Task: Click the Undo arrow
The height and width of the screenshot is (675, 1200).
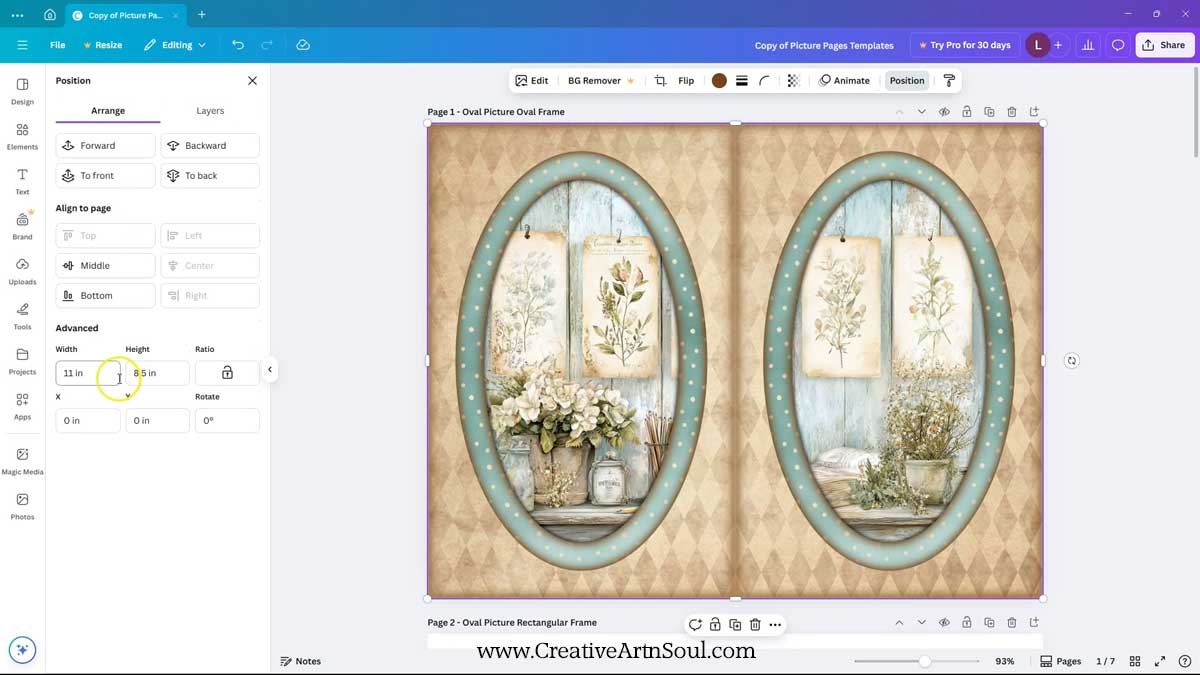Action: tap(237, 45)
